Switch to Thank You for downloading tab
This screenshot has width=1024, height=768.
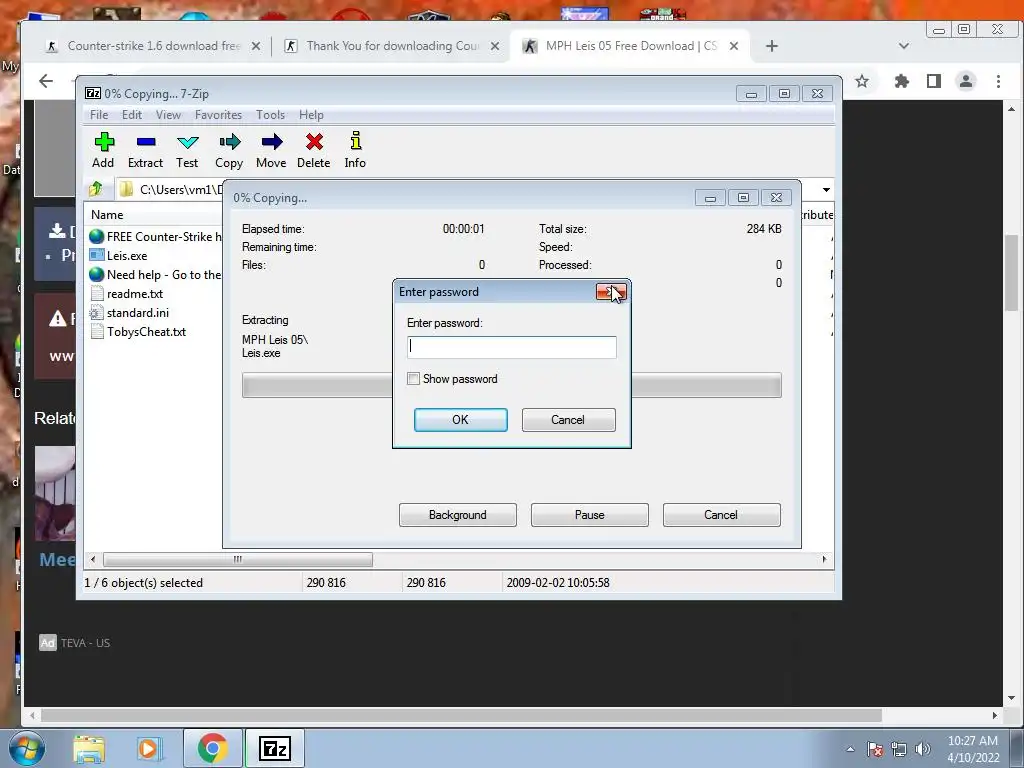[392, 46]
